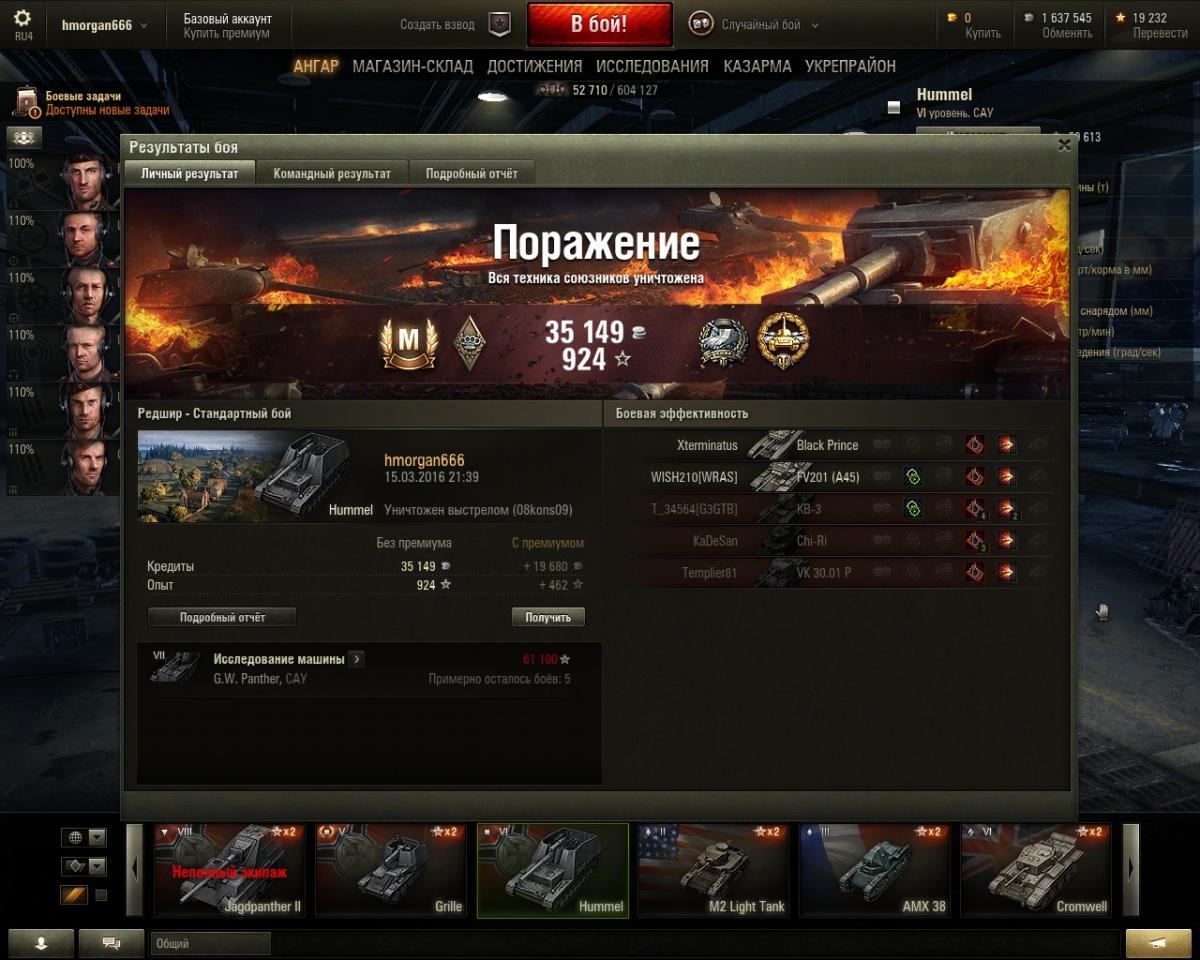Click the vehicle carousel right scroll arrow
The height and width of the screenshot is (960, 1200).
click(1131, 869)
